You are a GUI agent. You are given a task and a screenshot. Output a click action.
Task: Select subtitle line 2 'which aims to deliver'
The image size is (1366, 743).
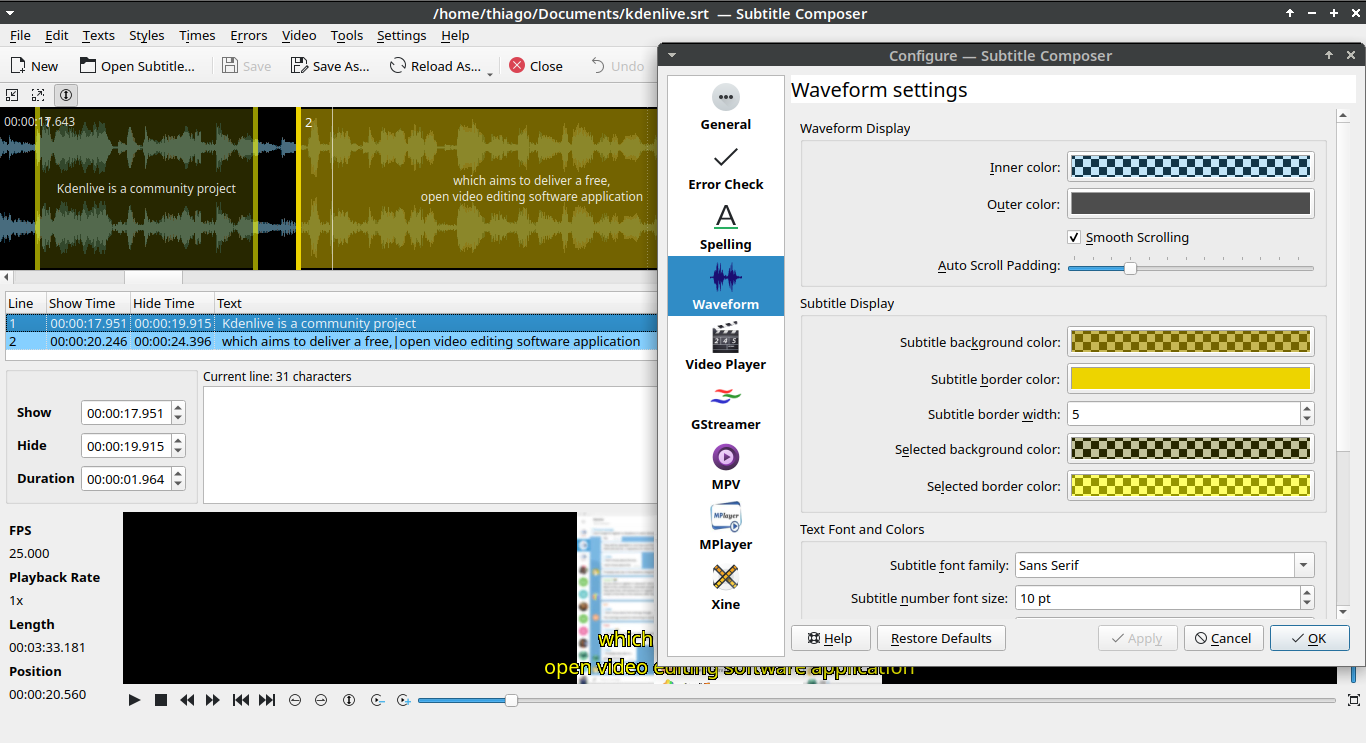tap(332, 341)
